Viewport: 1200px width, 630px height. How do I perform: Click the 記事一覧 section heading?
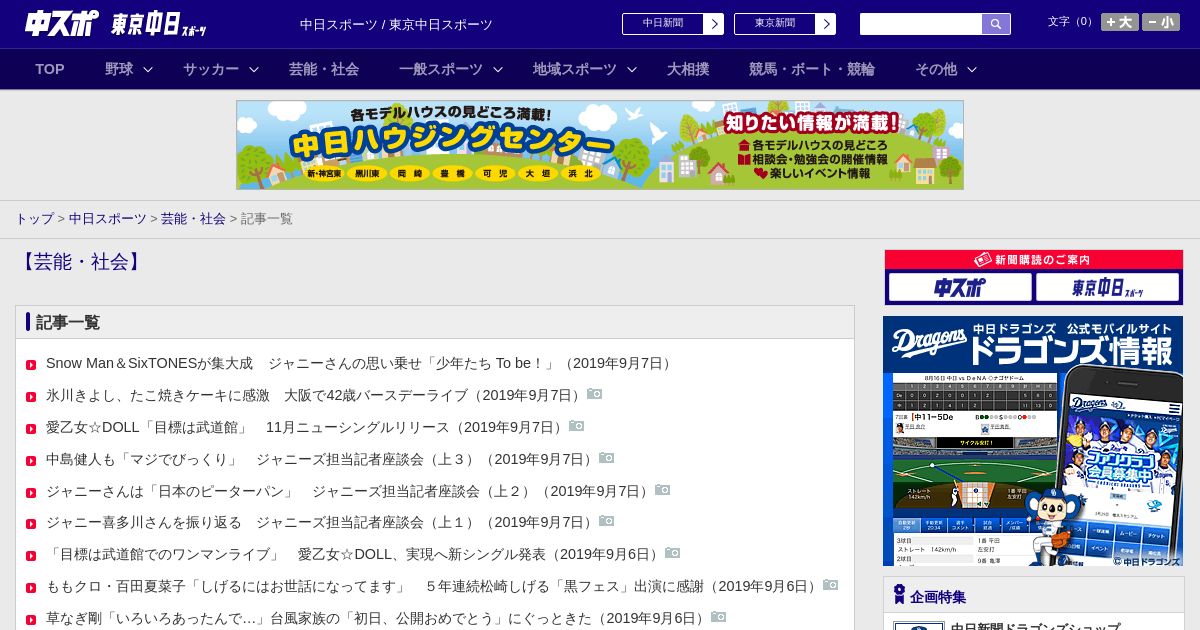(x=68, y=322)
